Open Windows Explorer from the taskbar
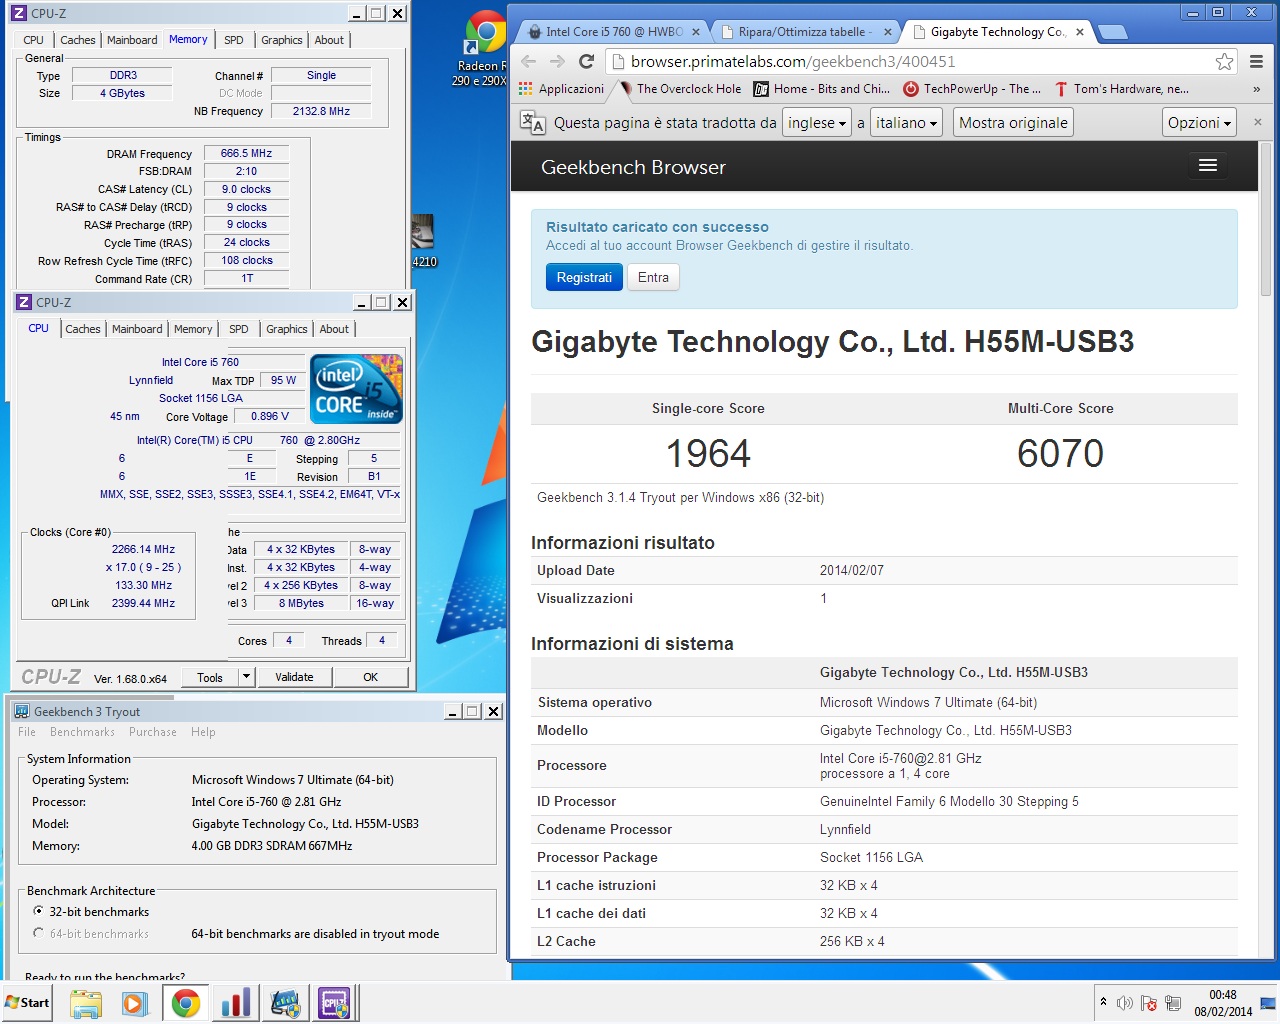Viewport: 1280px width, 1024px height. (86, 1003)
